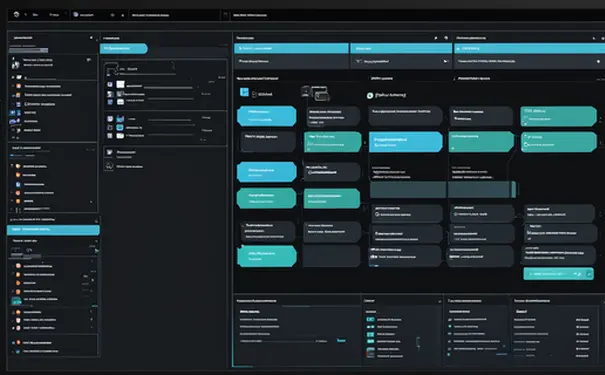The image size is (605, 375).
Task: Select the highlighted blue row in the left sidebar
Action: (53, 230)
